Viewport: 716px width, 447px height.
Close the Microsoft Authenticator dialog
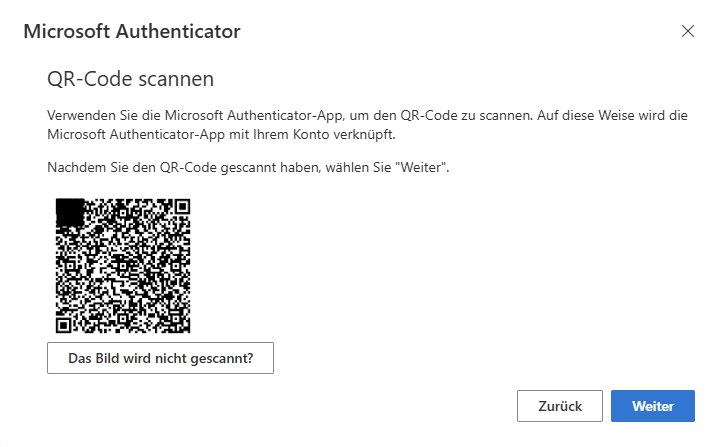[688, 31]
